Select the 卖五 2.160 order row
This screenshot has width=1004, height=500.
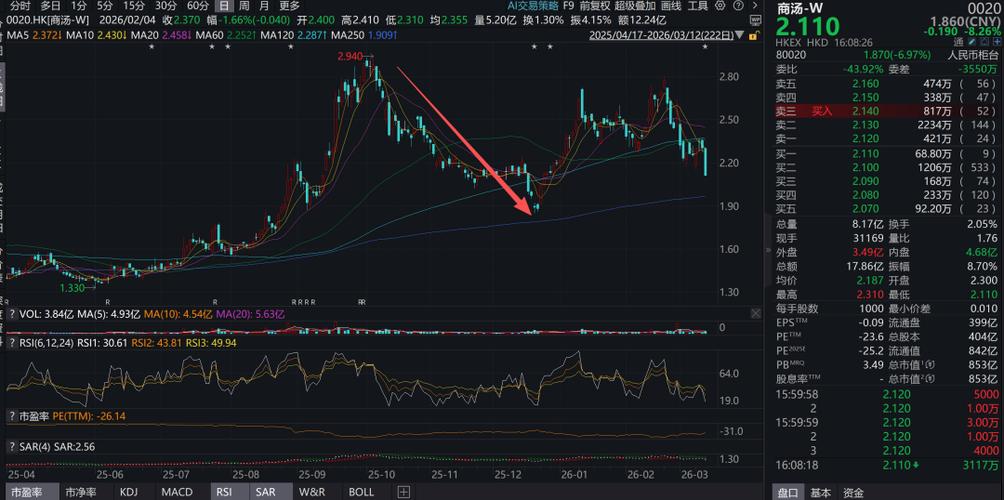click(x=887, y=83)
